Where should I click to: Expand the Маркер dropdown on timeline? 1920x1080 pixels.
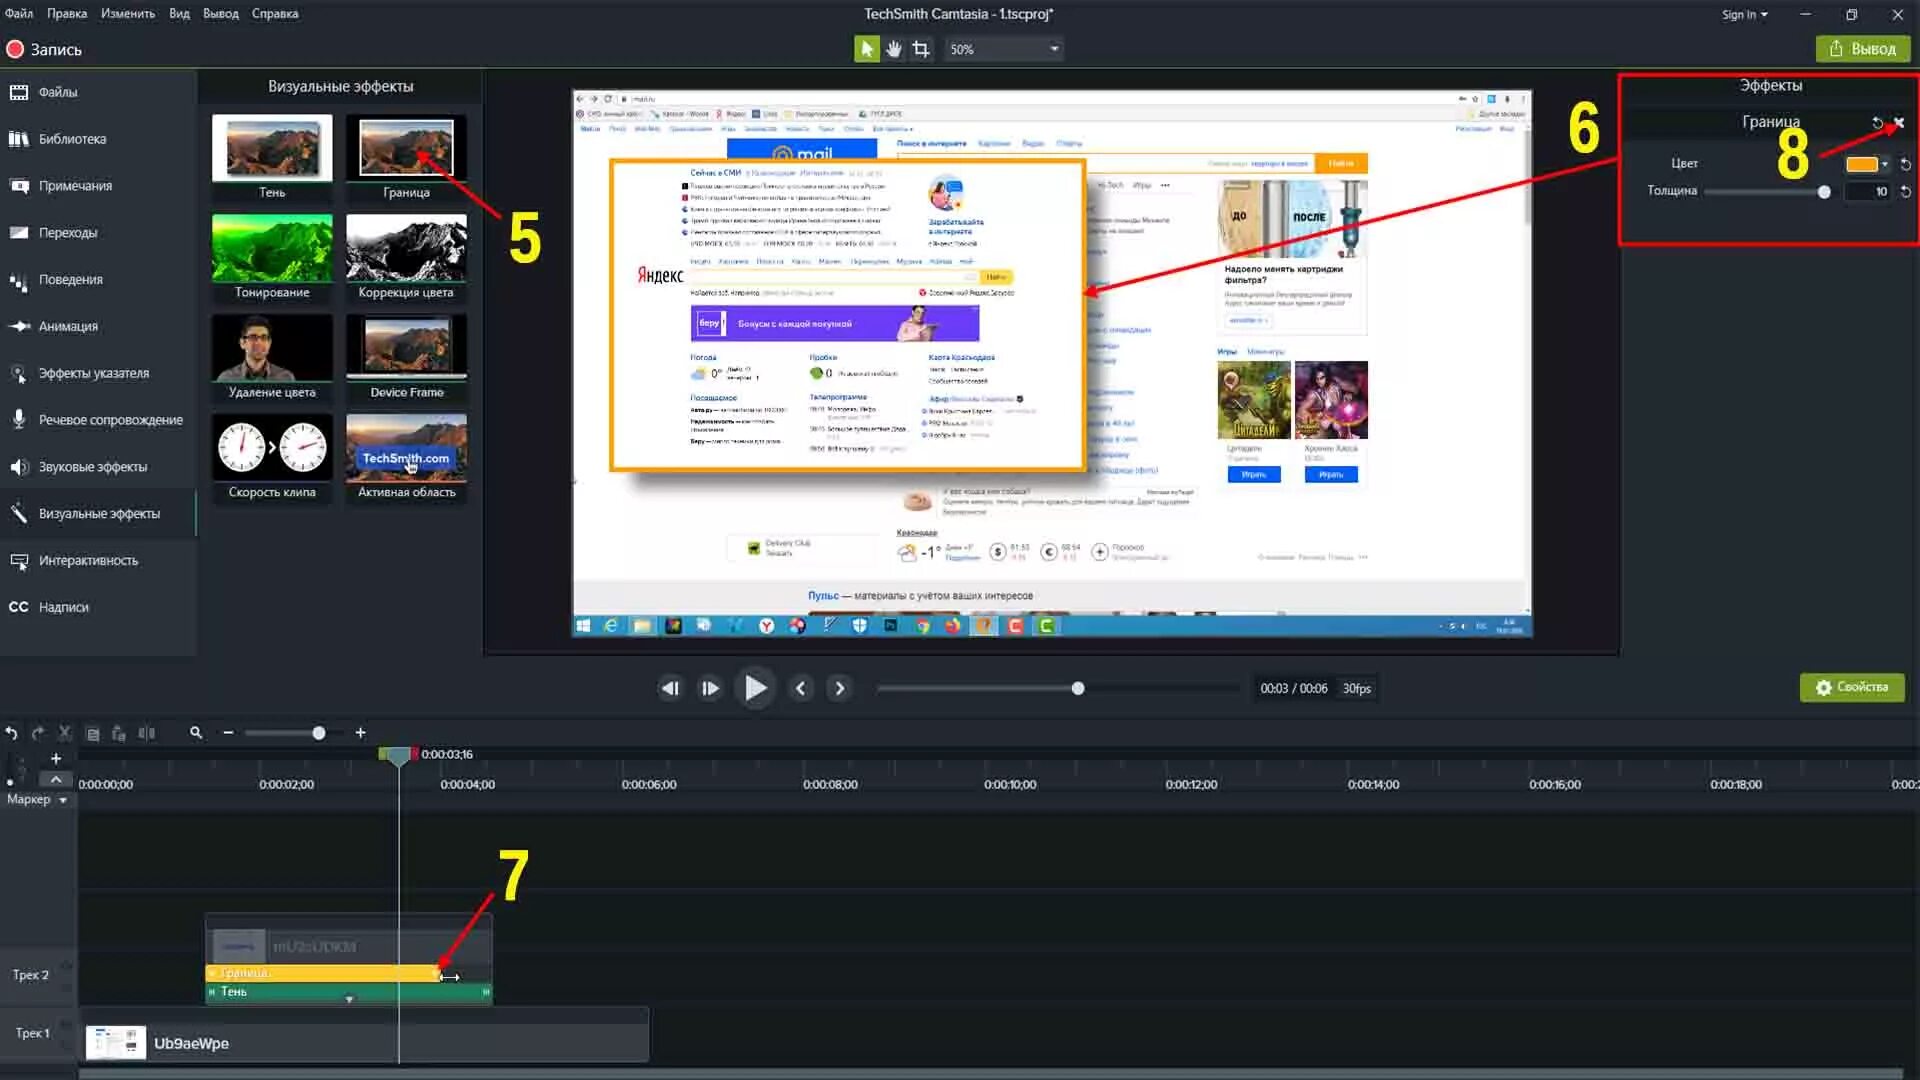63,800
